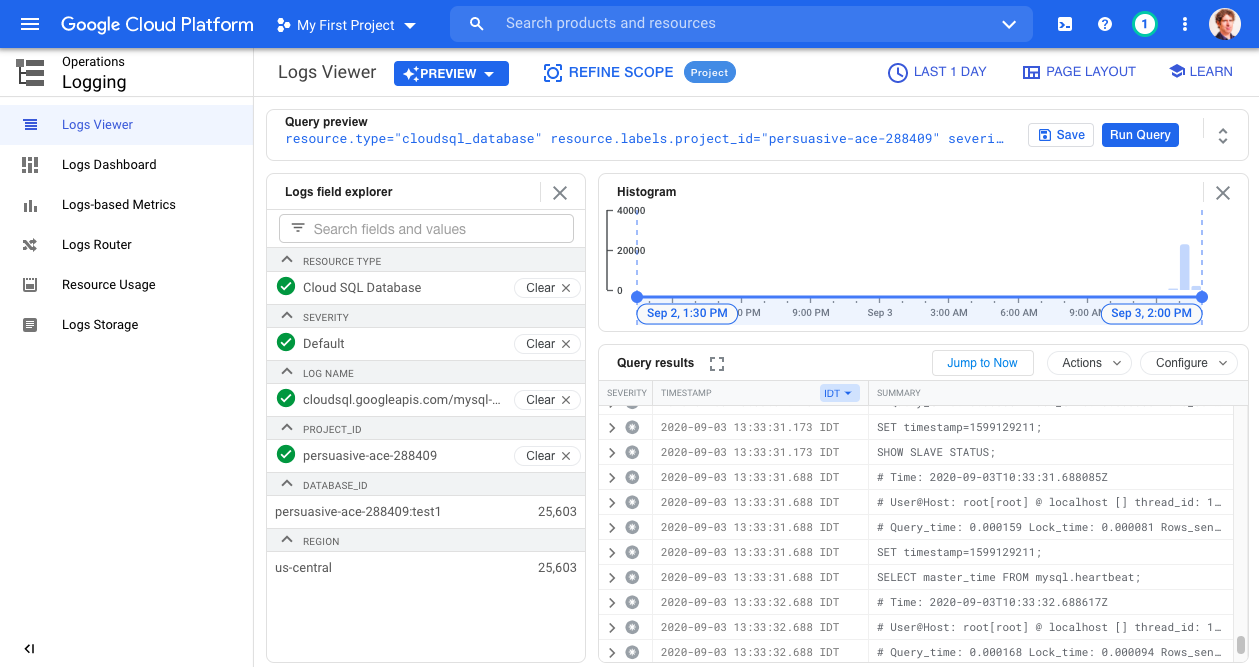Click Jump to Now button
Image resolution: width=1259 pixels, height=667 pixels.
point(982,363)
